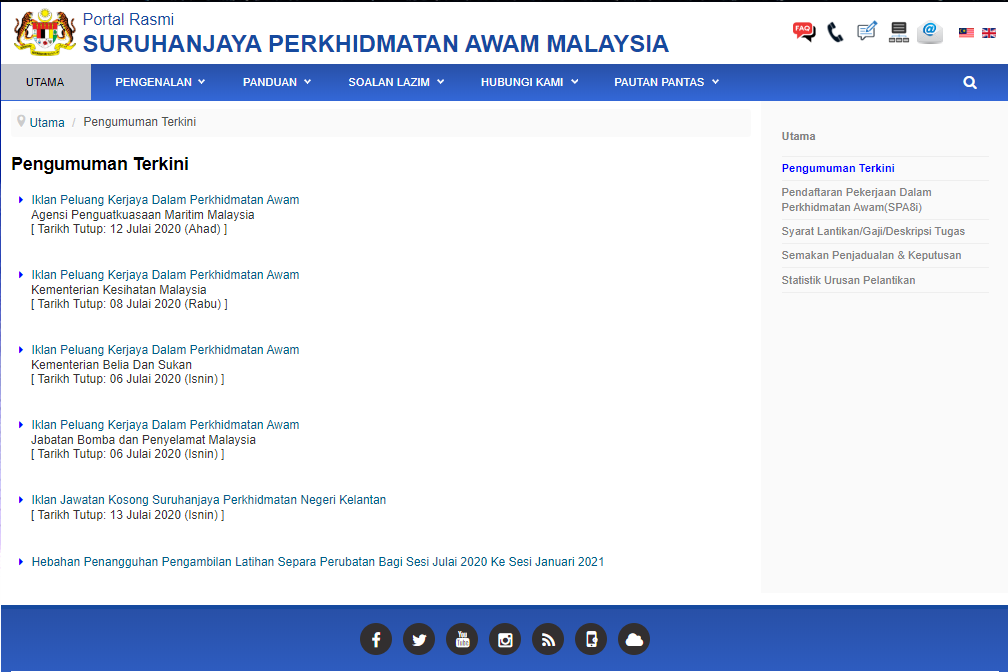Click the email envelope icon
Viewport: 1008px width, 672px height.
(x=930, y=32)
